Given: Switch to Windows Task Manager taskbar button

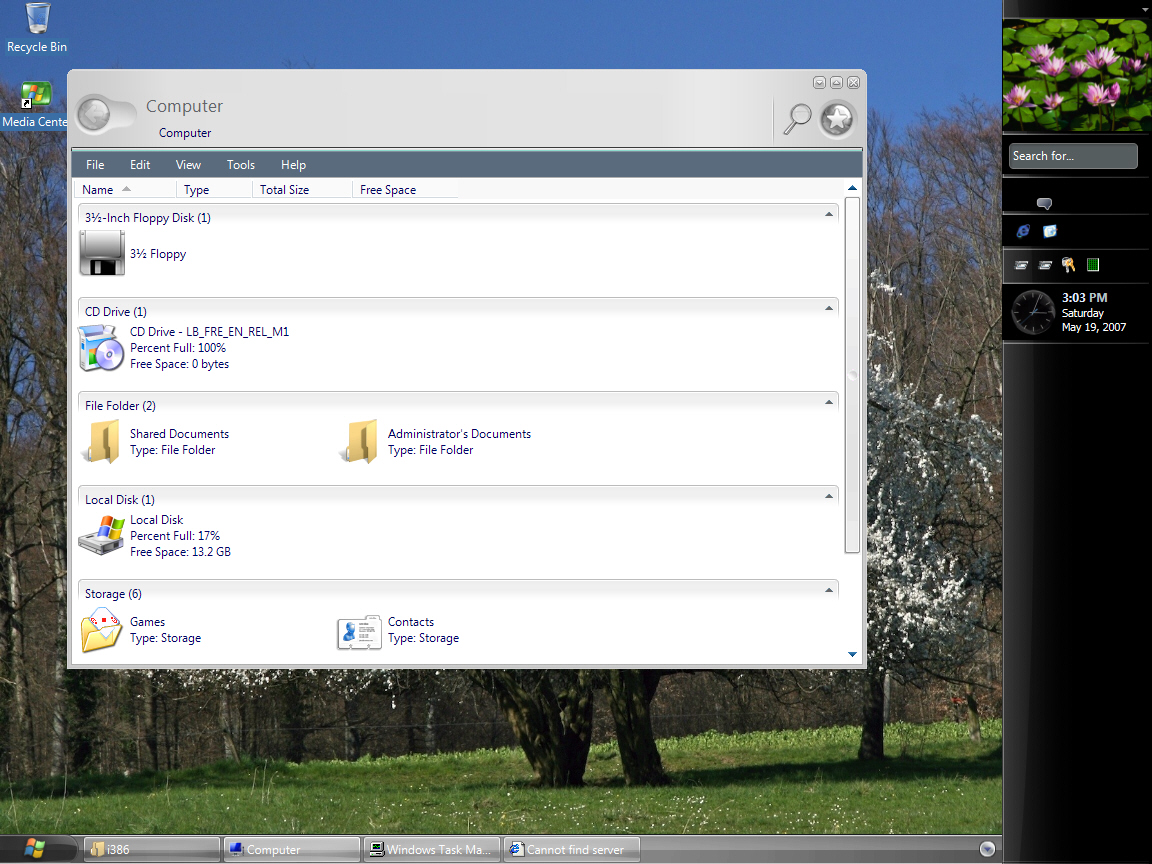Looking at the screenshot, I should point(431,850).
